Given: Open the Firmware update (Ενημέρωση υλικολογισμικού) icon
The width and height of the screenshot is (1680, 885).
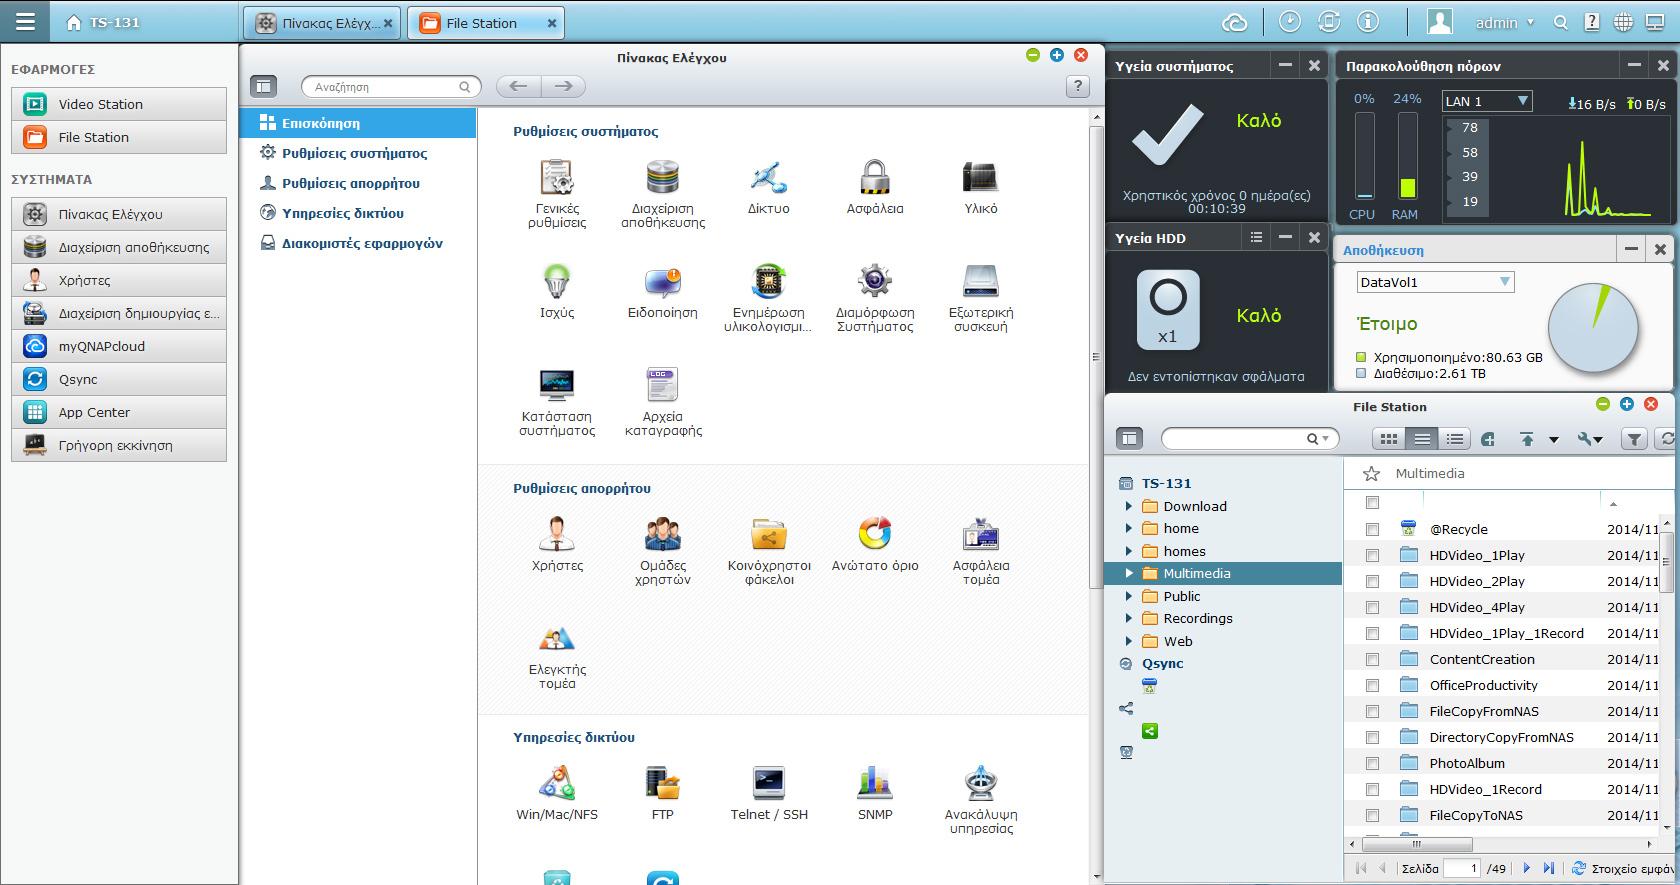Looking at the screenshot, I should pyautogui.click(x=768, y=282).
